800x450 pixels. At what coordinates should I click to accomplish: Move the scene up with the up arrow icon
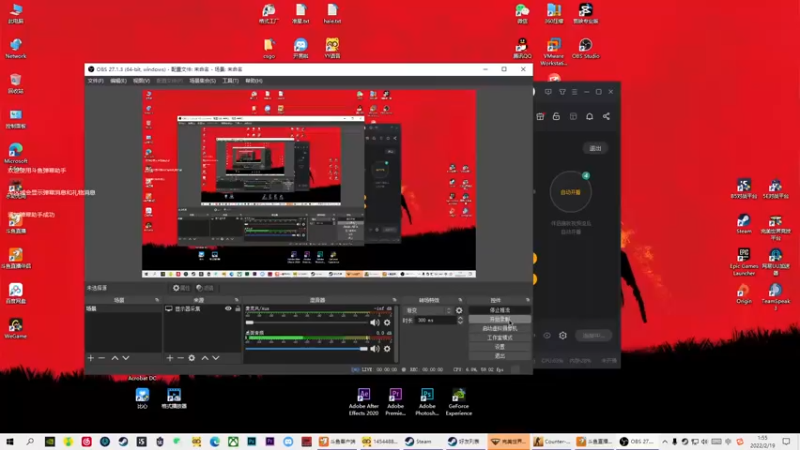tap(115, 358)
